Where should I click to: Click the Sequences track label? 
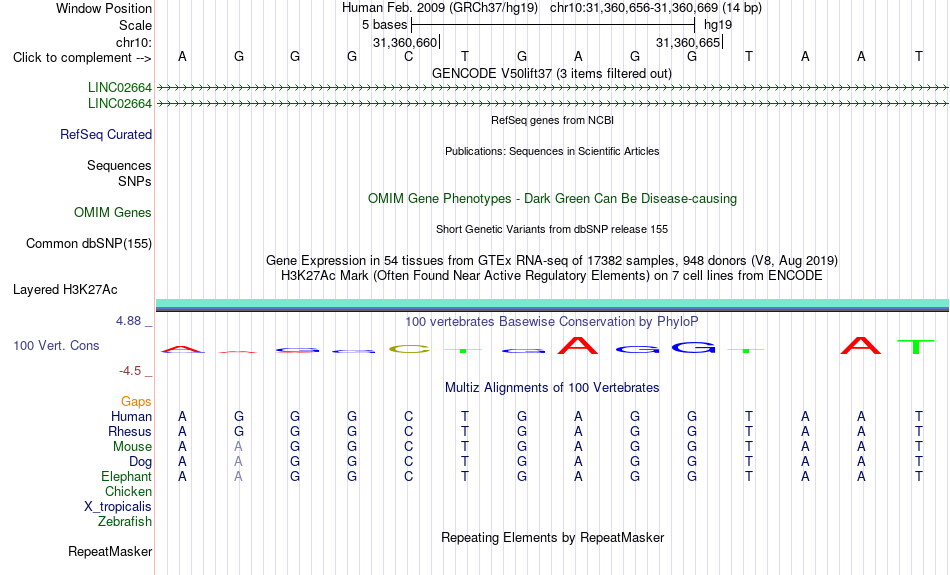(x=119, y=165)
